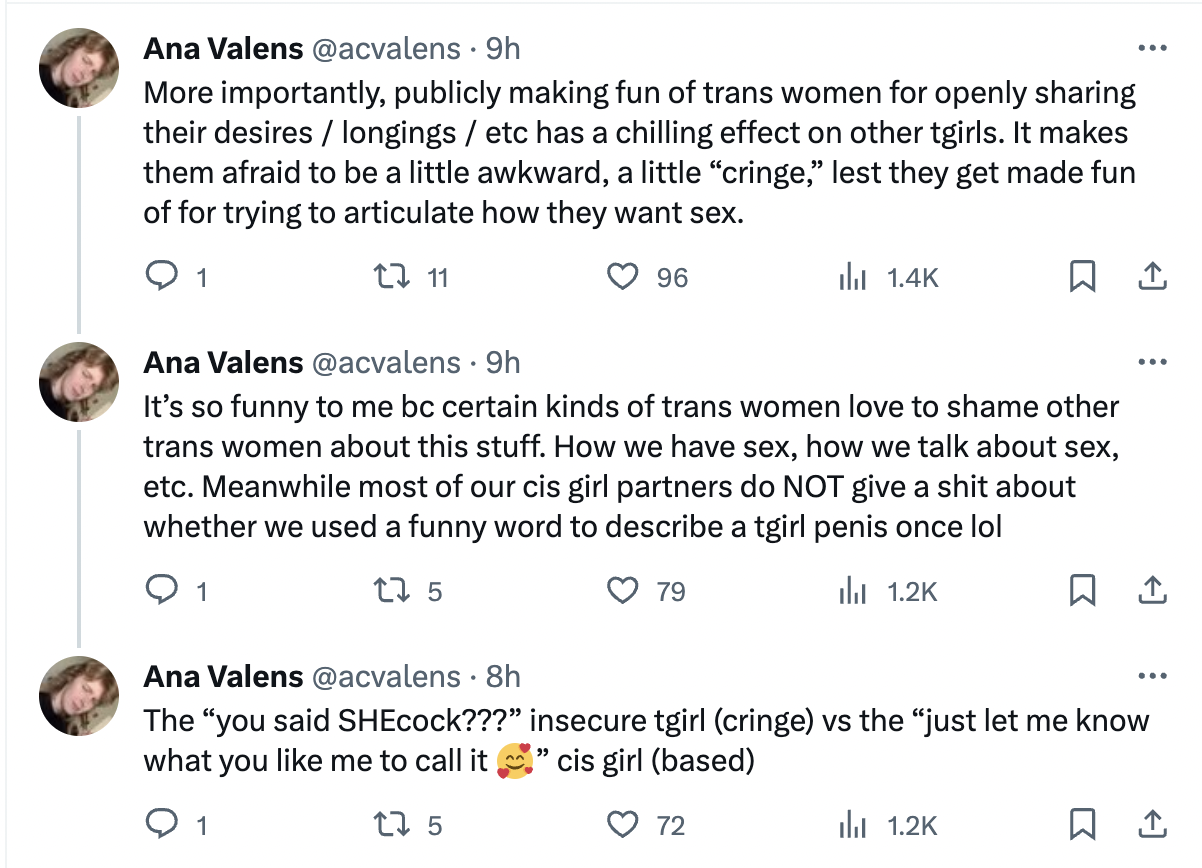This screenshot has width=1202, height=868.
Task: Like the first tweet with 96 likes
Action: pyautogui.click(x=624, y=277)
